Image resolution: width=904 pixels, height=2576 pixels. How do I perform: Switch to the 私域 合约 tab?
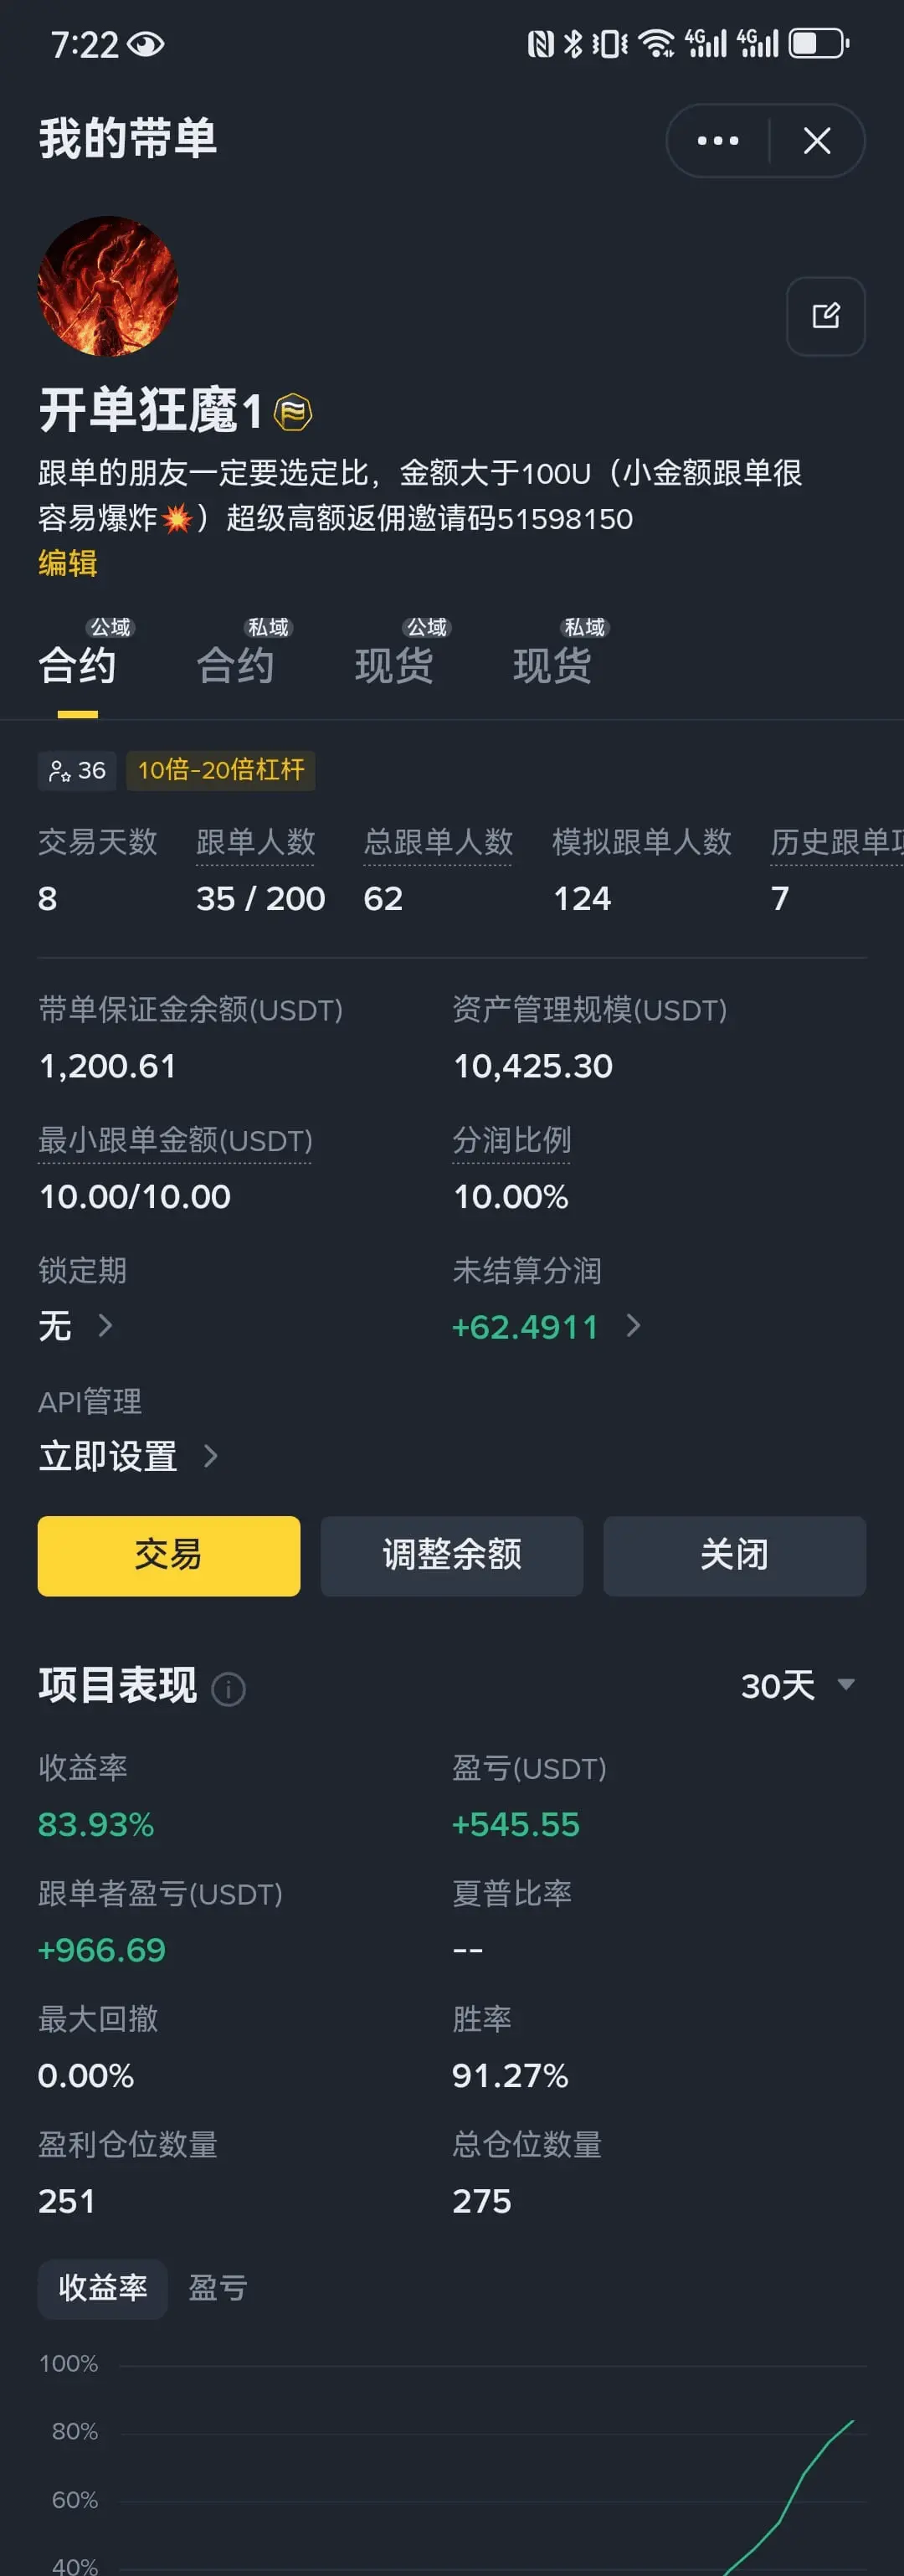tap(236, 655)
